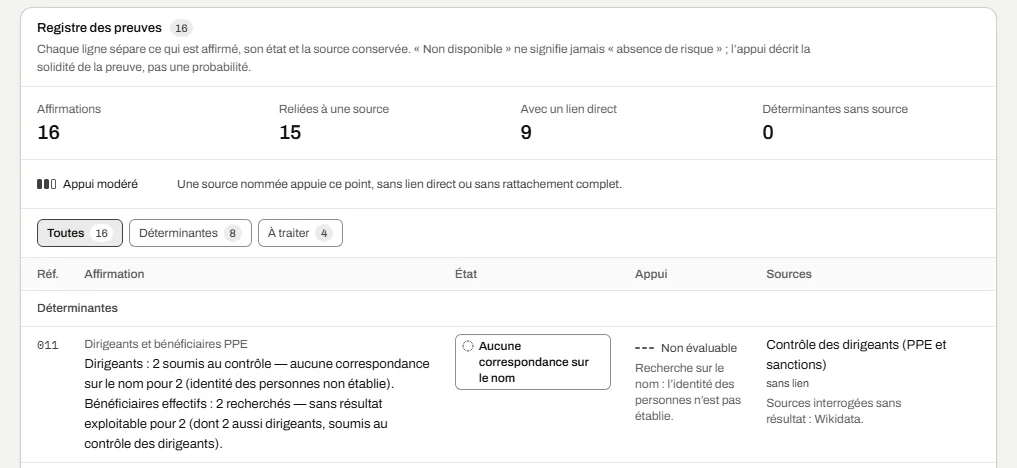Image resolution: width=1017 pixels, height=468 pixels.
Task: Select reference 011 in the table
Action: [48, 345]
